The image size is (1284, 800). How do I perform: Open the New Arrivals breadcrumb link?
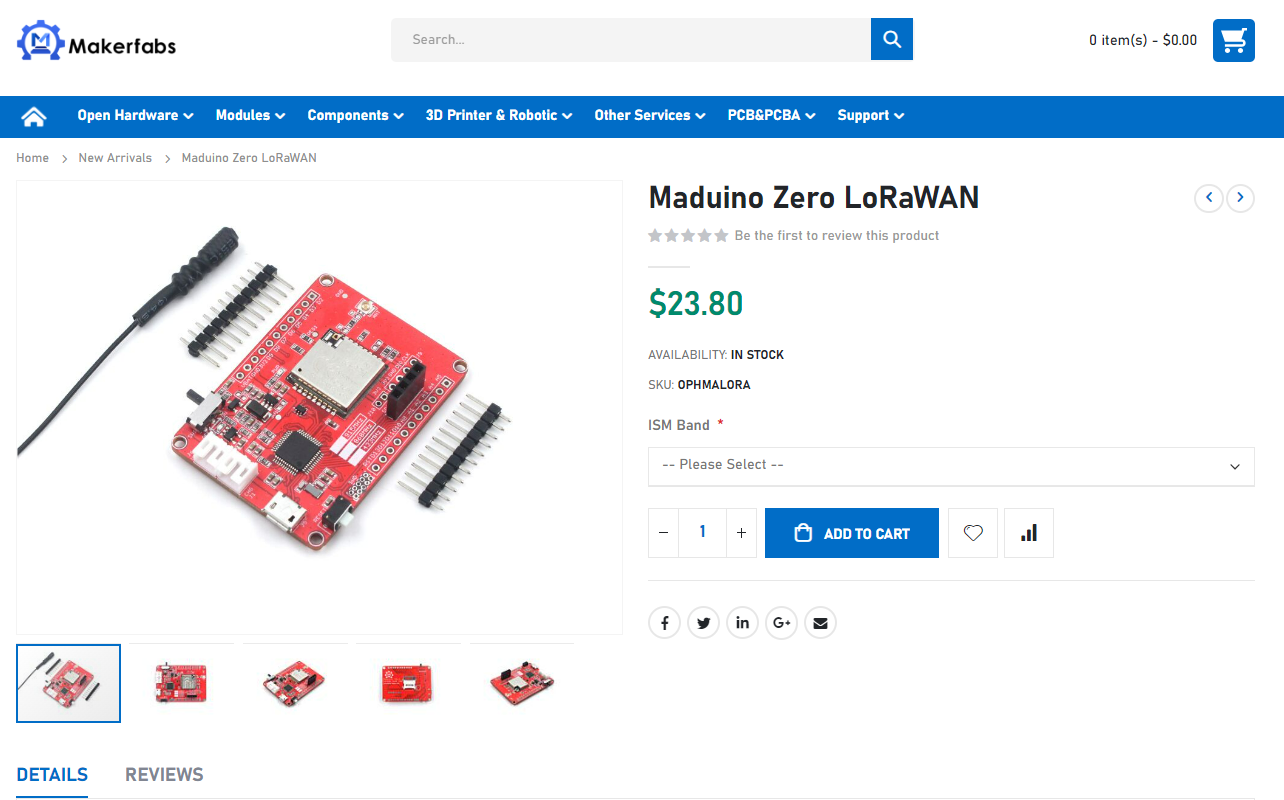[115, 158]
